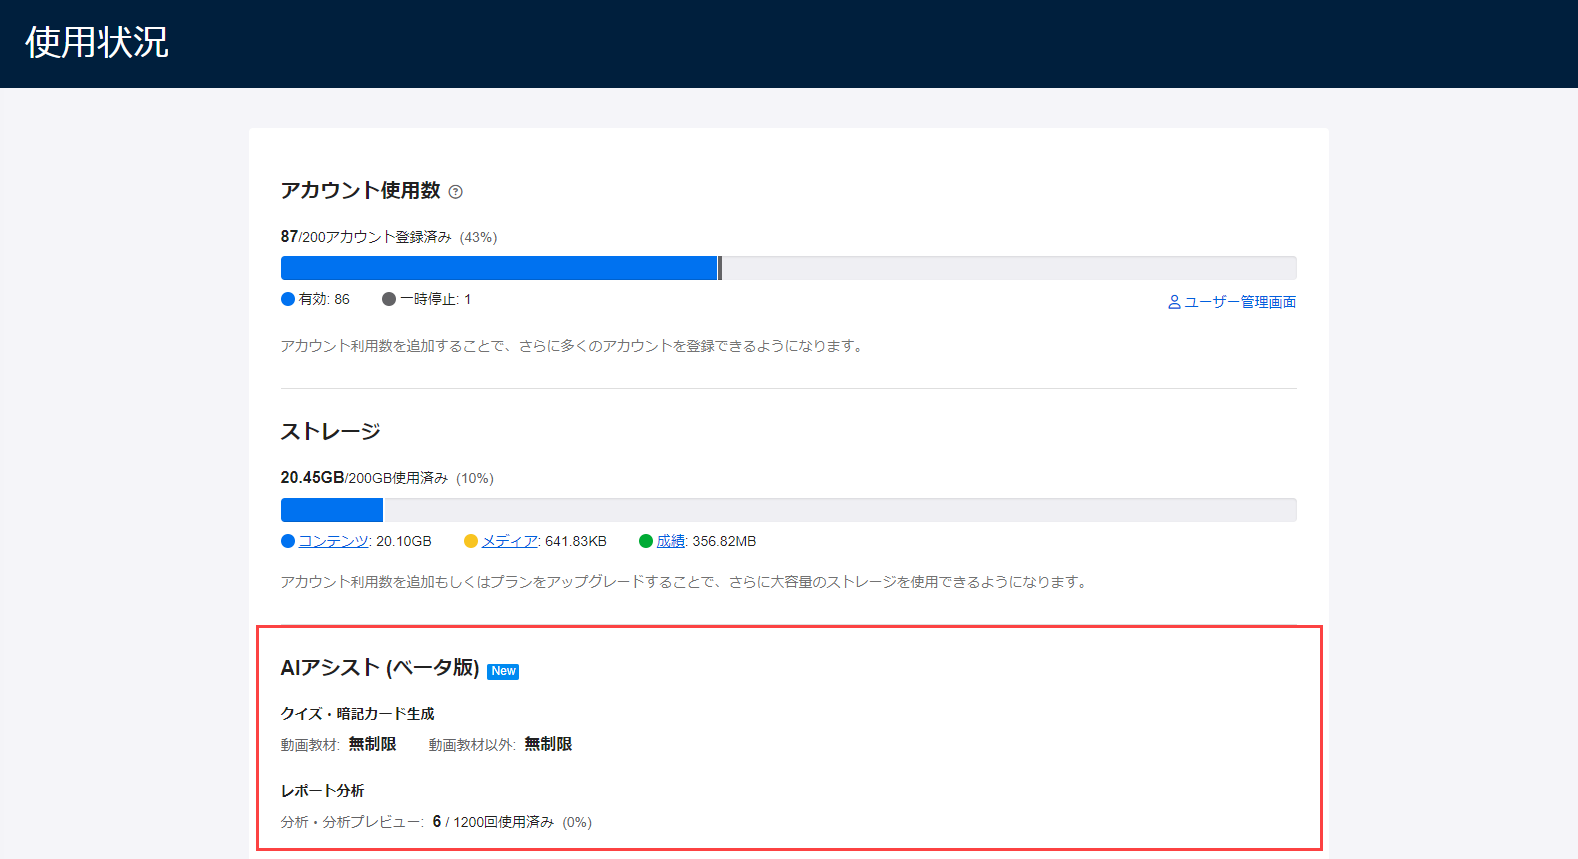
Task: Click the blue filled part of storage bar
Action: pos(332,510)
